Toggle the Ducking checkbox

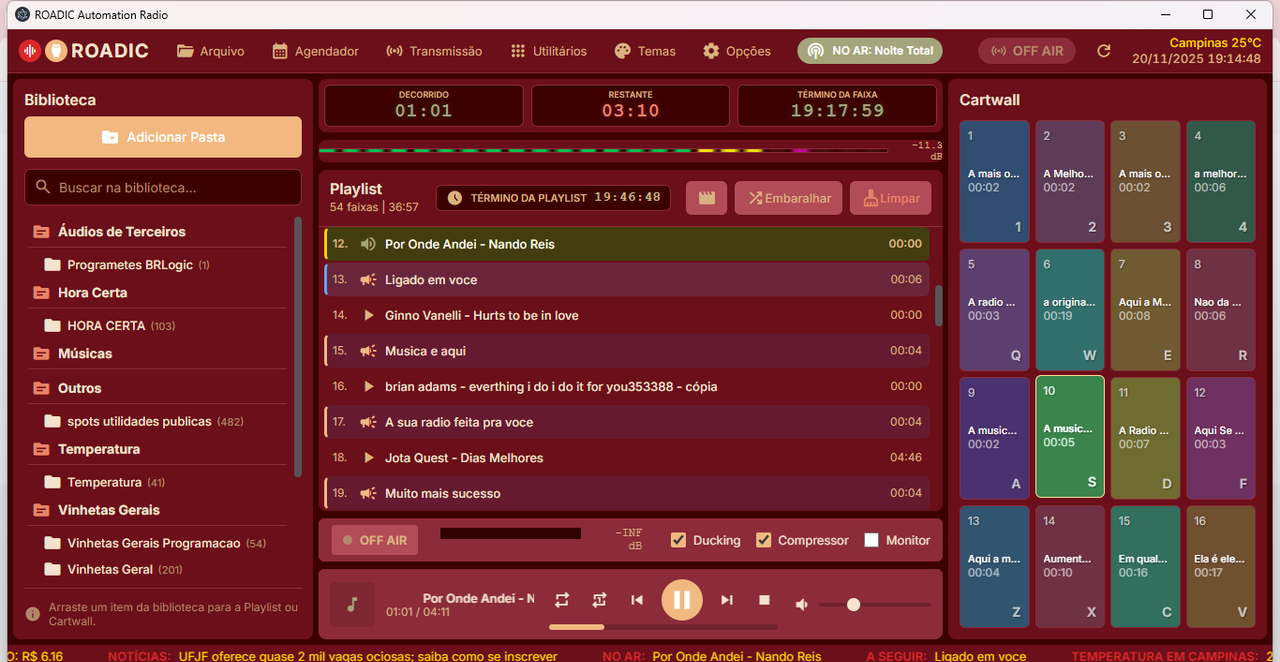679,540
